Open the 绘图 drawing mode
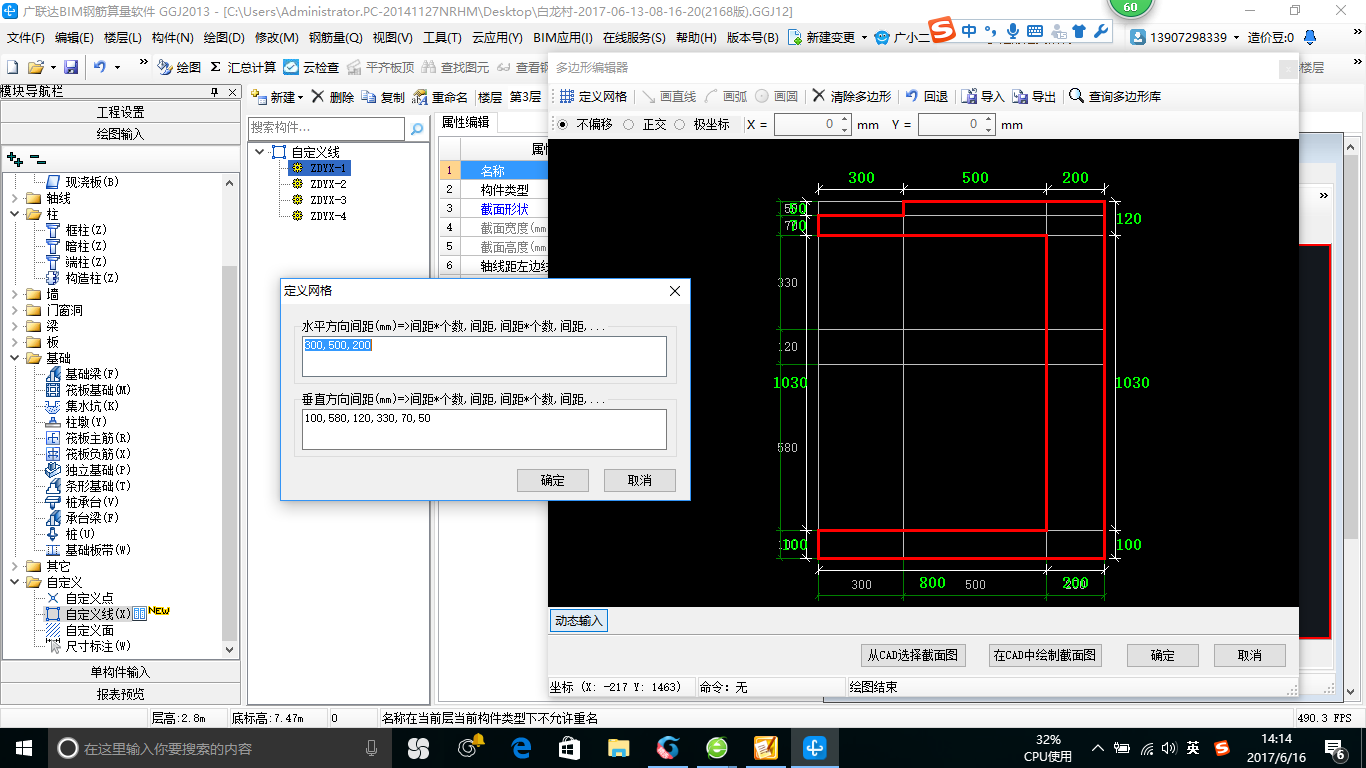The width and height of the screenshot is (1366, 768). tap(179, 67)
